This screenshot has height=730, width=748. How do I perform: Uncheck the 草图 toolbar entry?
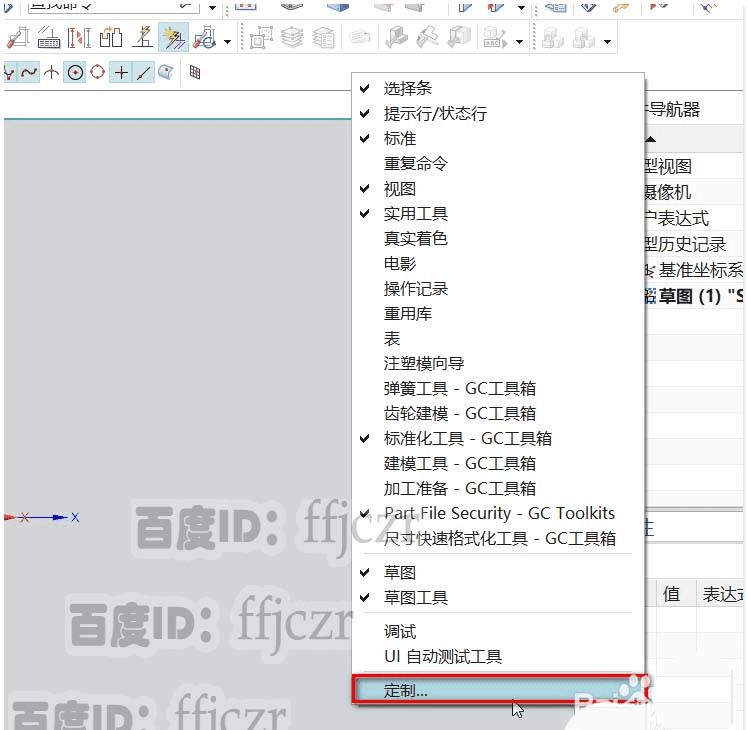point(498,573)
